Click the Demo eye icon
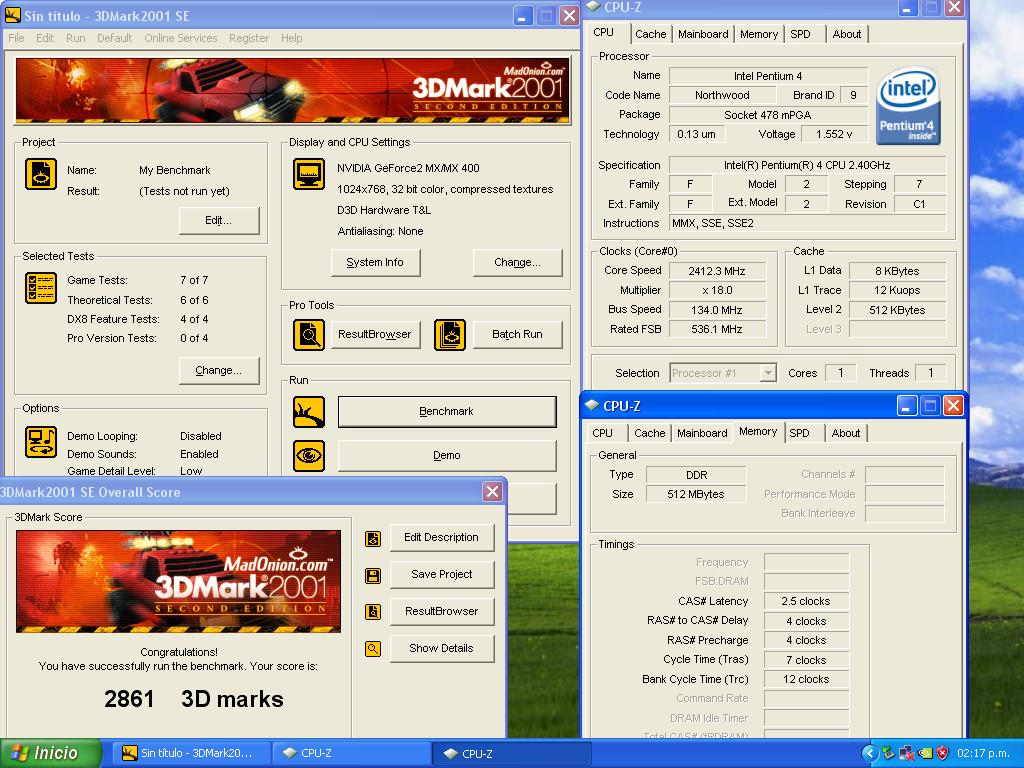The width and height of the screenshot is (1024, 768). point(308,456)
